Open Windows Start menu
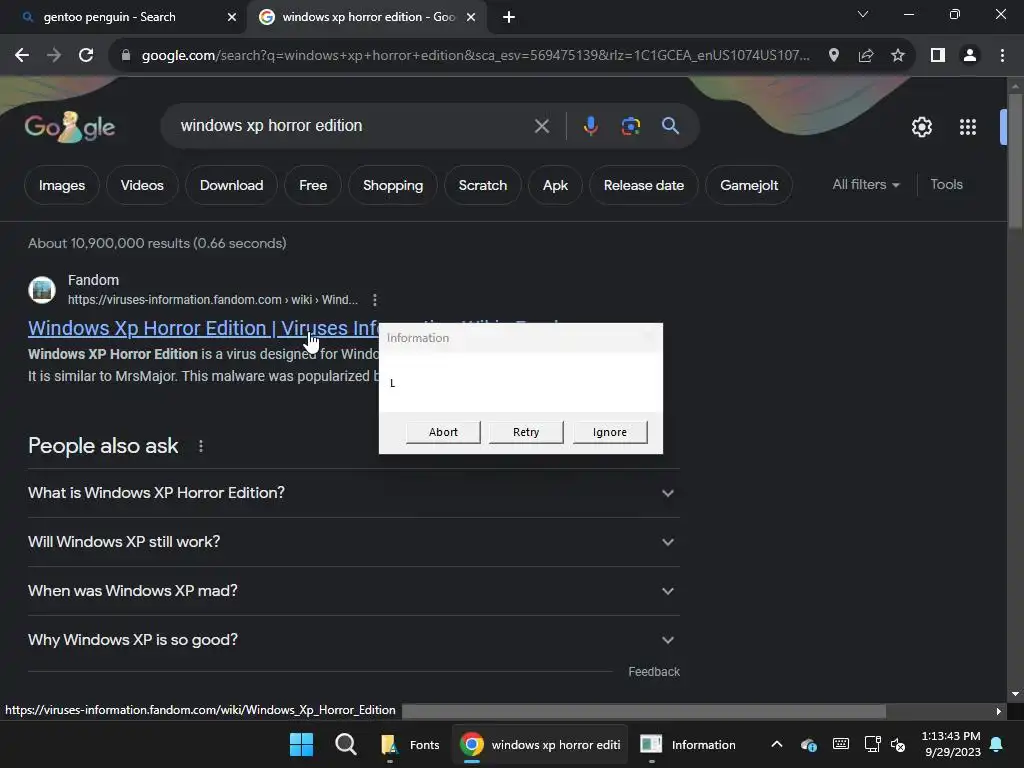 pos(301,744)
